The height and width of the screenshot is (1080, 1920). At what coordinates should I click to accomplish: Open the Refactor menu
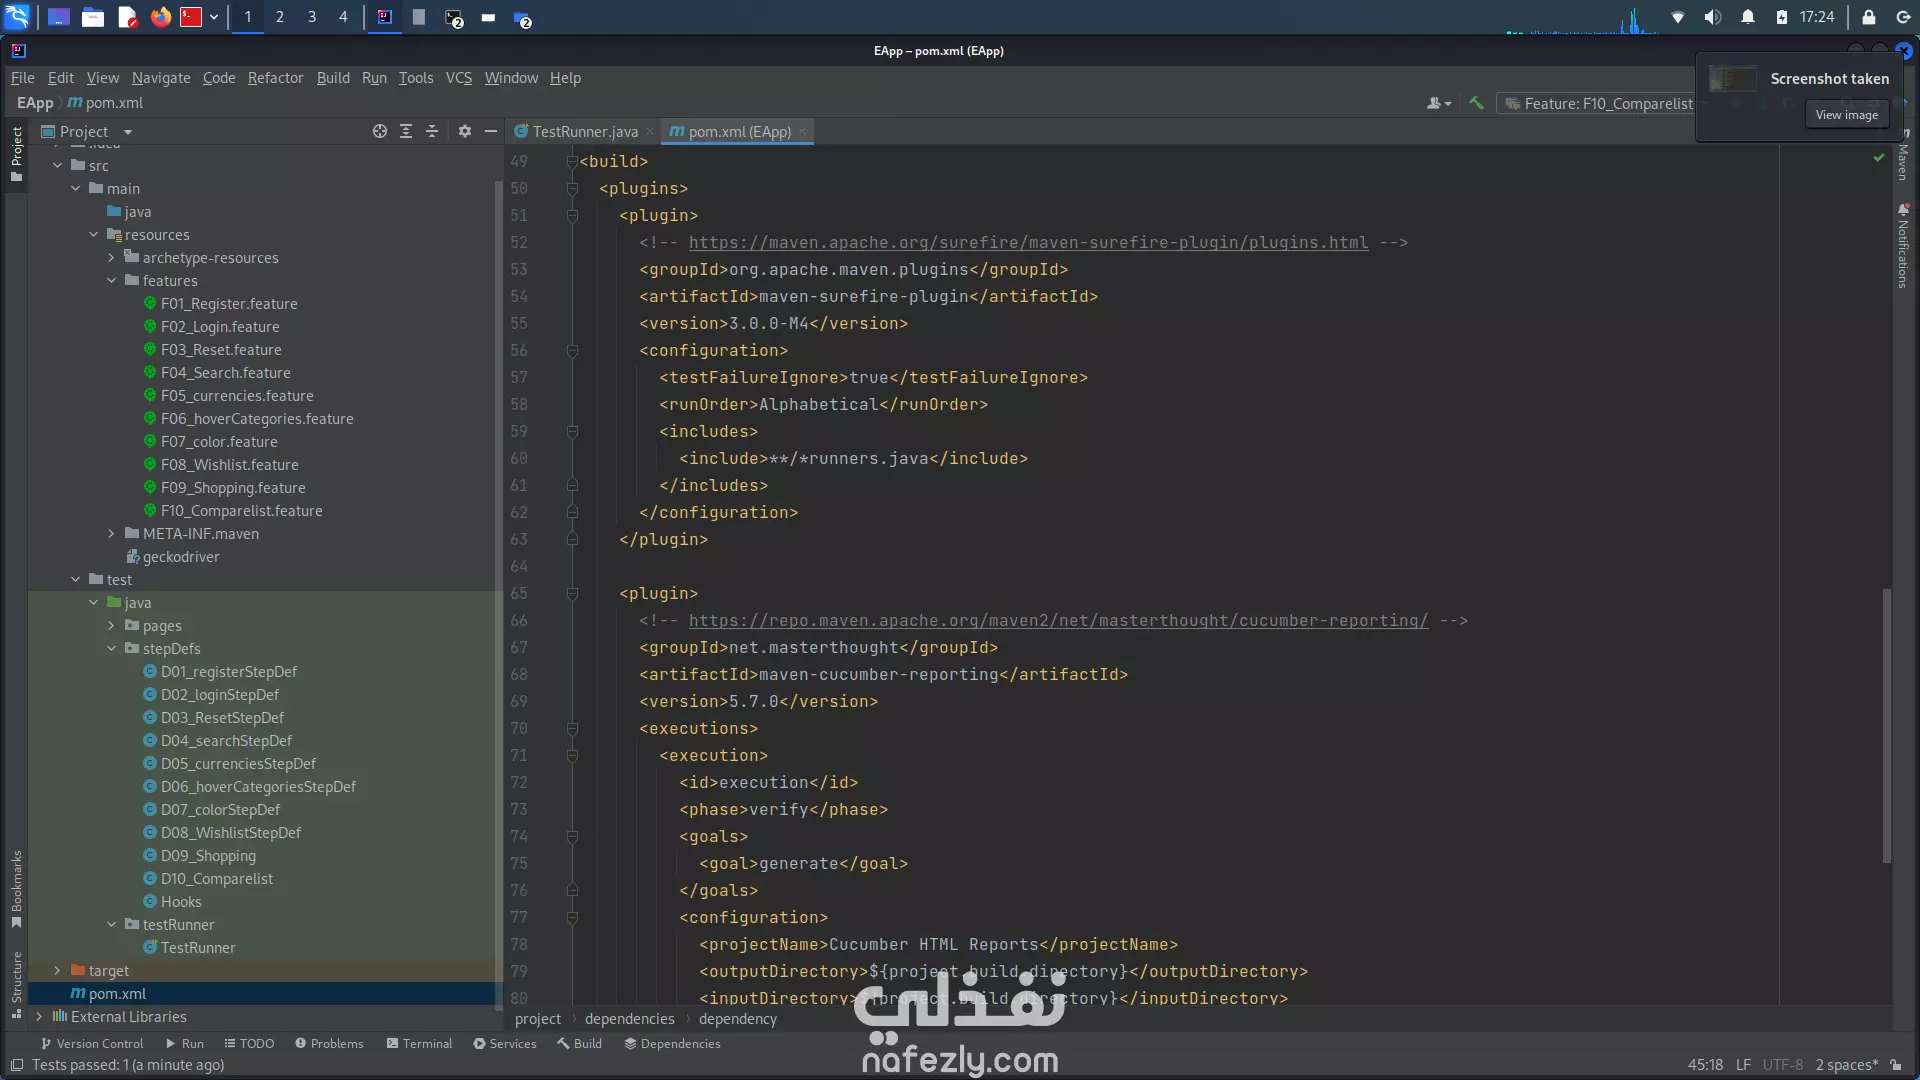(x=275, y=78)
